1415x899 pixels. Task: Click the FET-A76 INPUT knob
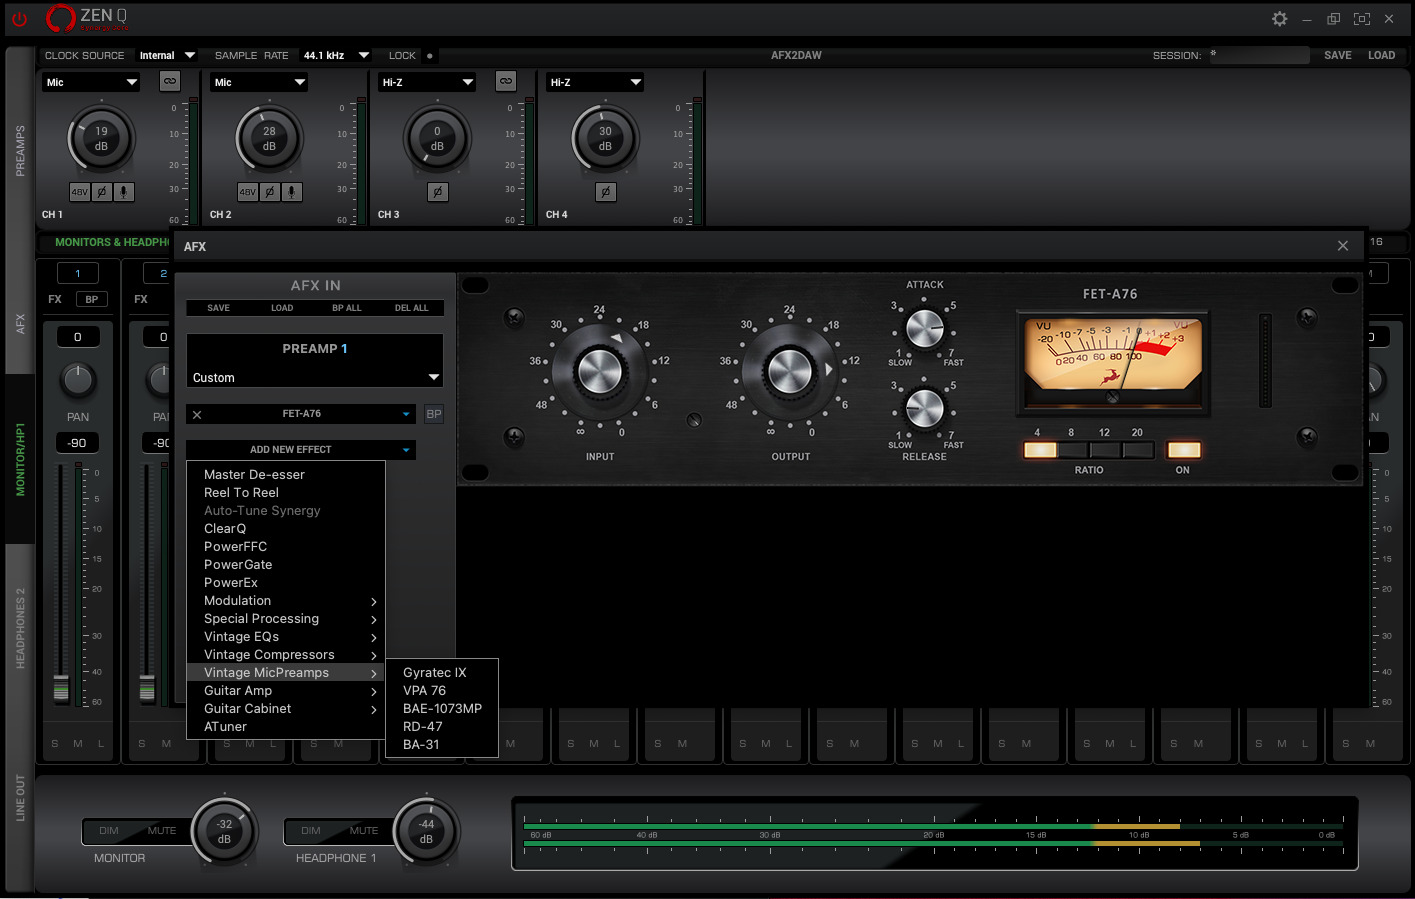pyautogui.click(x=599, y=372)
